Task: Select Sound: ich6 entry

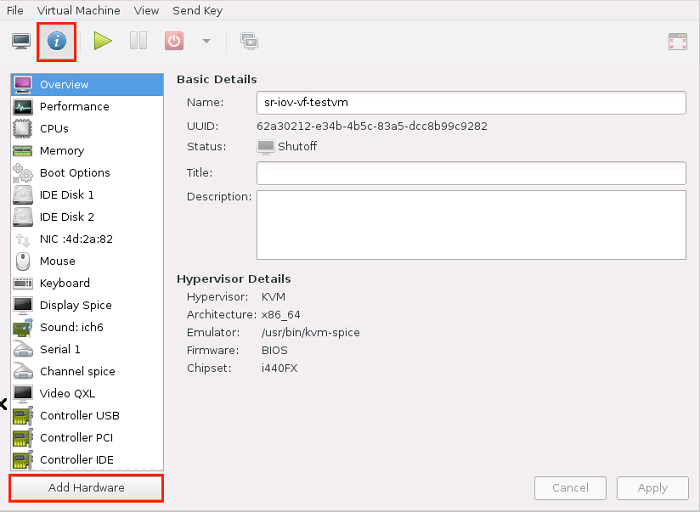Action: (87, 327)
